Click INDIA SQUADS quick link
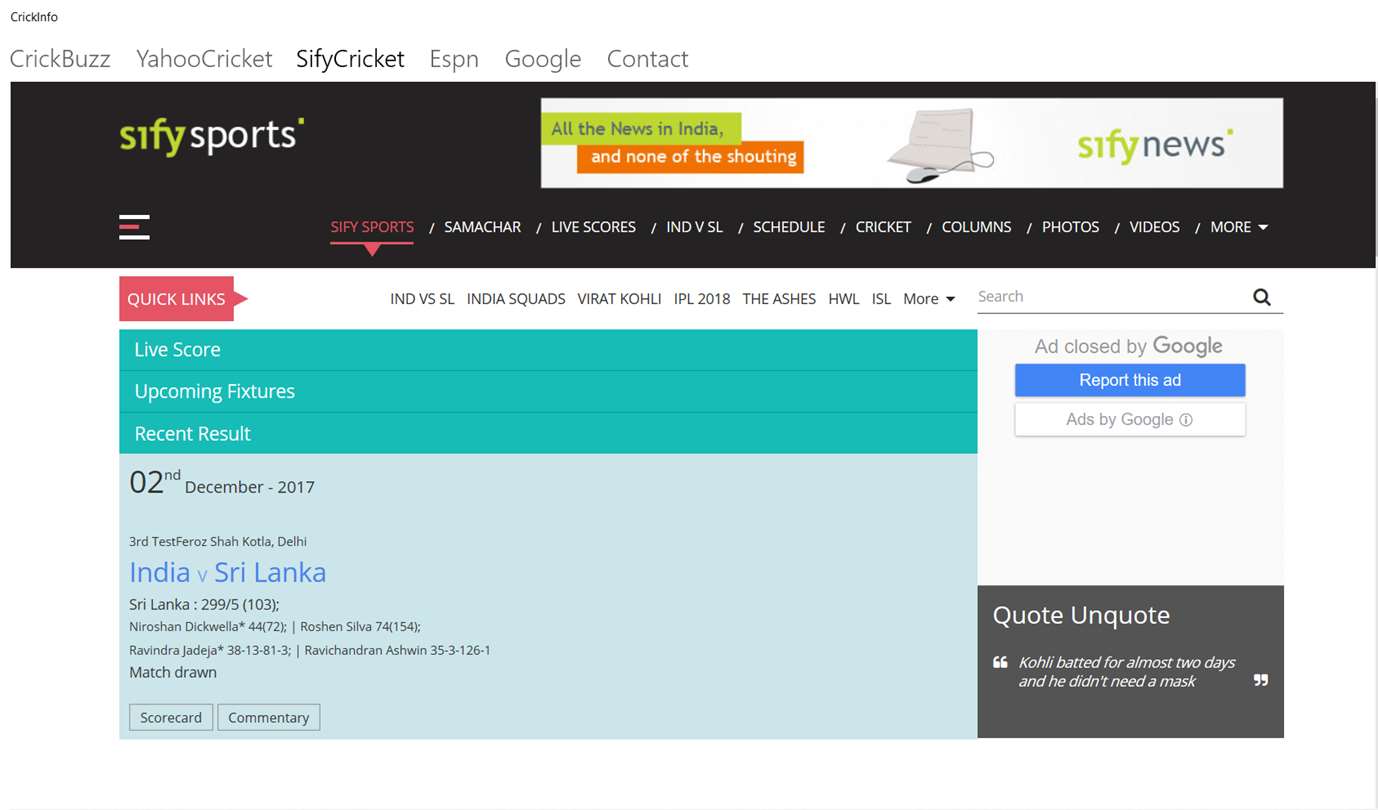 [x=516, y=299]
